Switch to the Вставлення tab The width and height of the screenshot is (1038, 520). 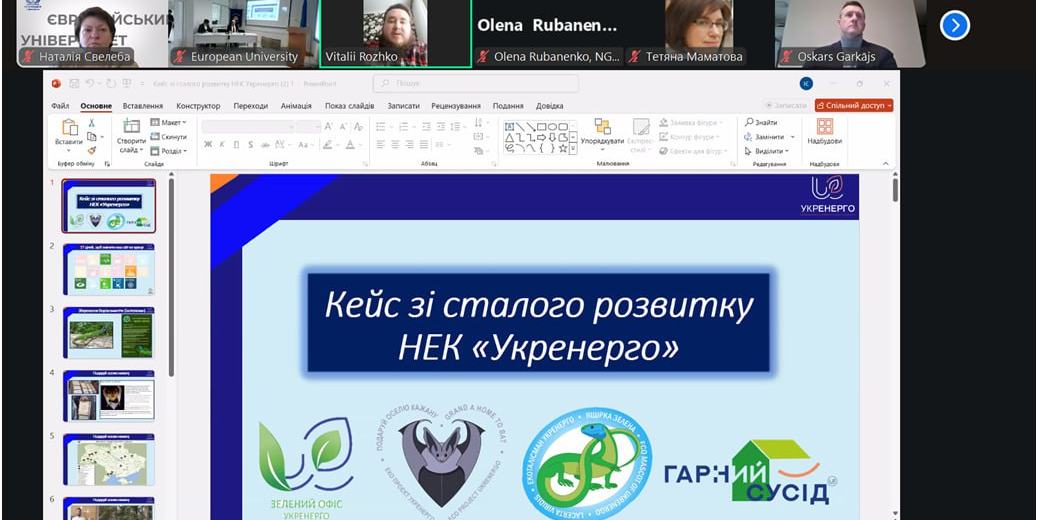pyautogui.click(x=143, y=106)
